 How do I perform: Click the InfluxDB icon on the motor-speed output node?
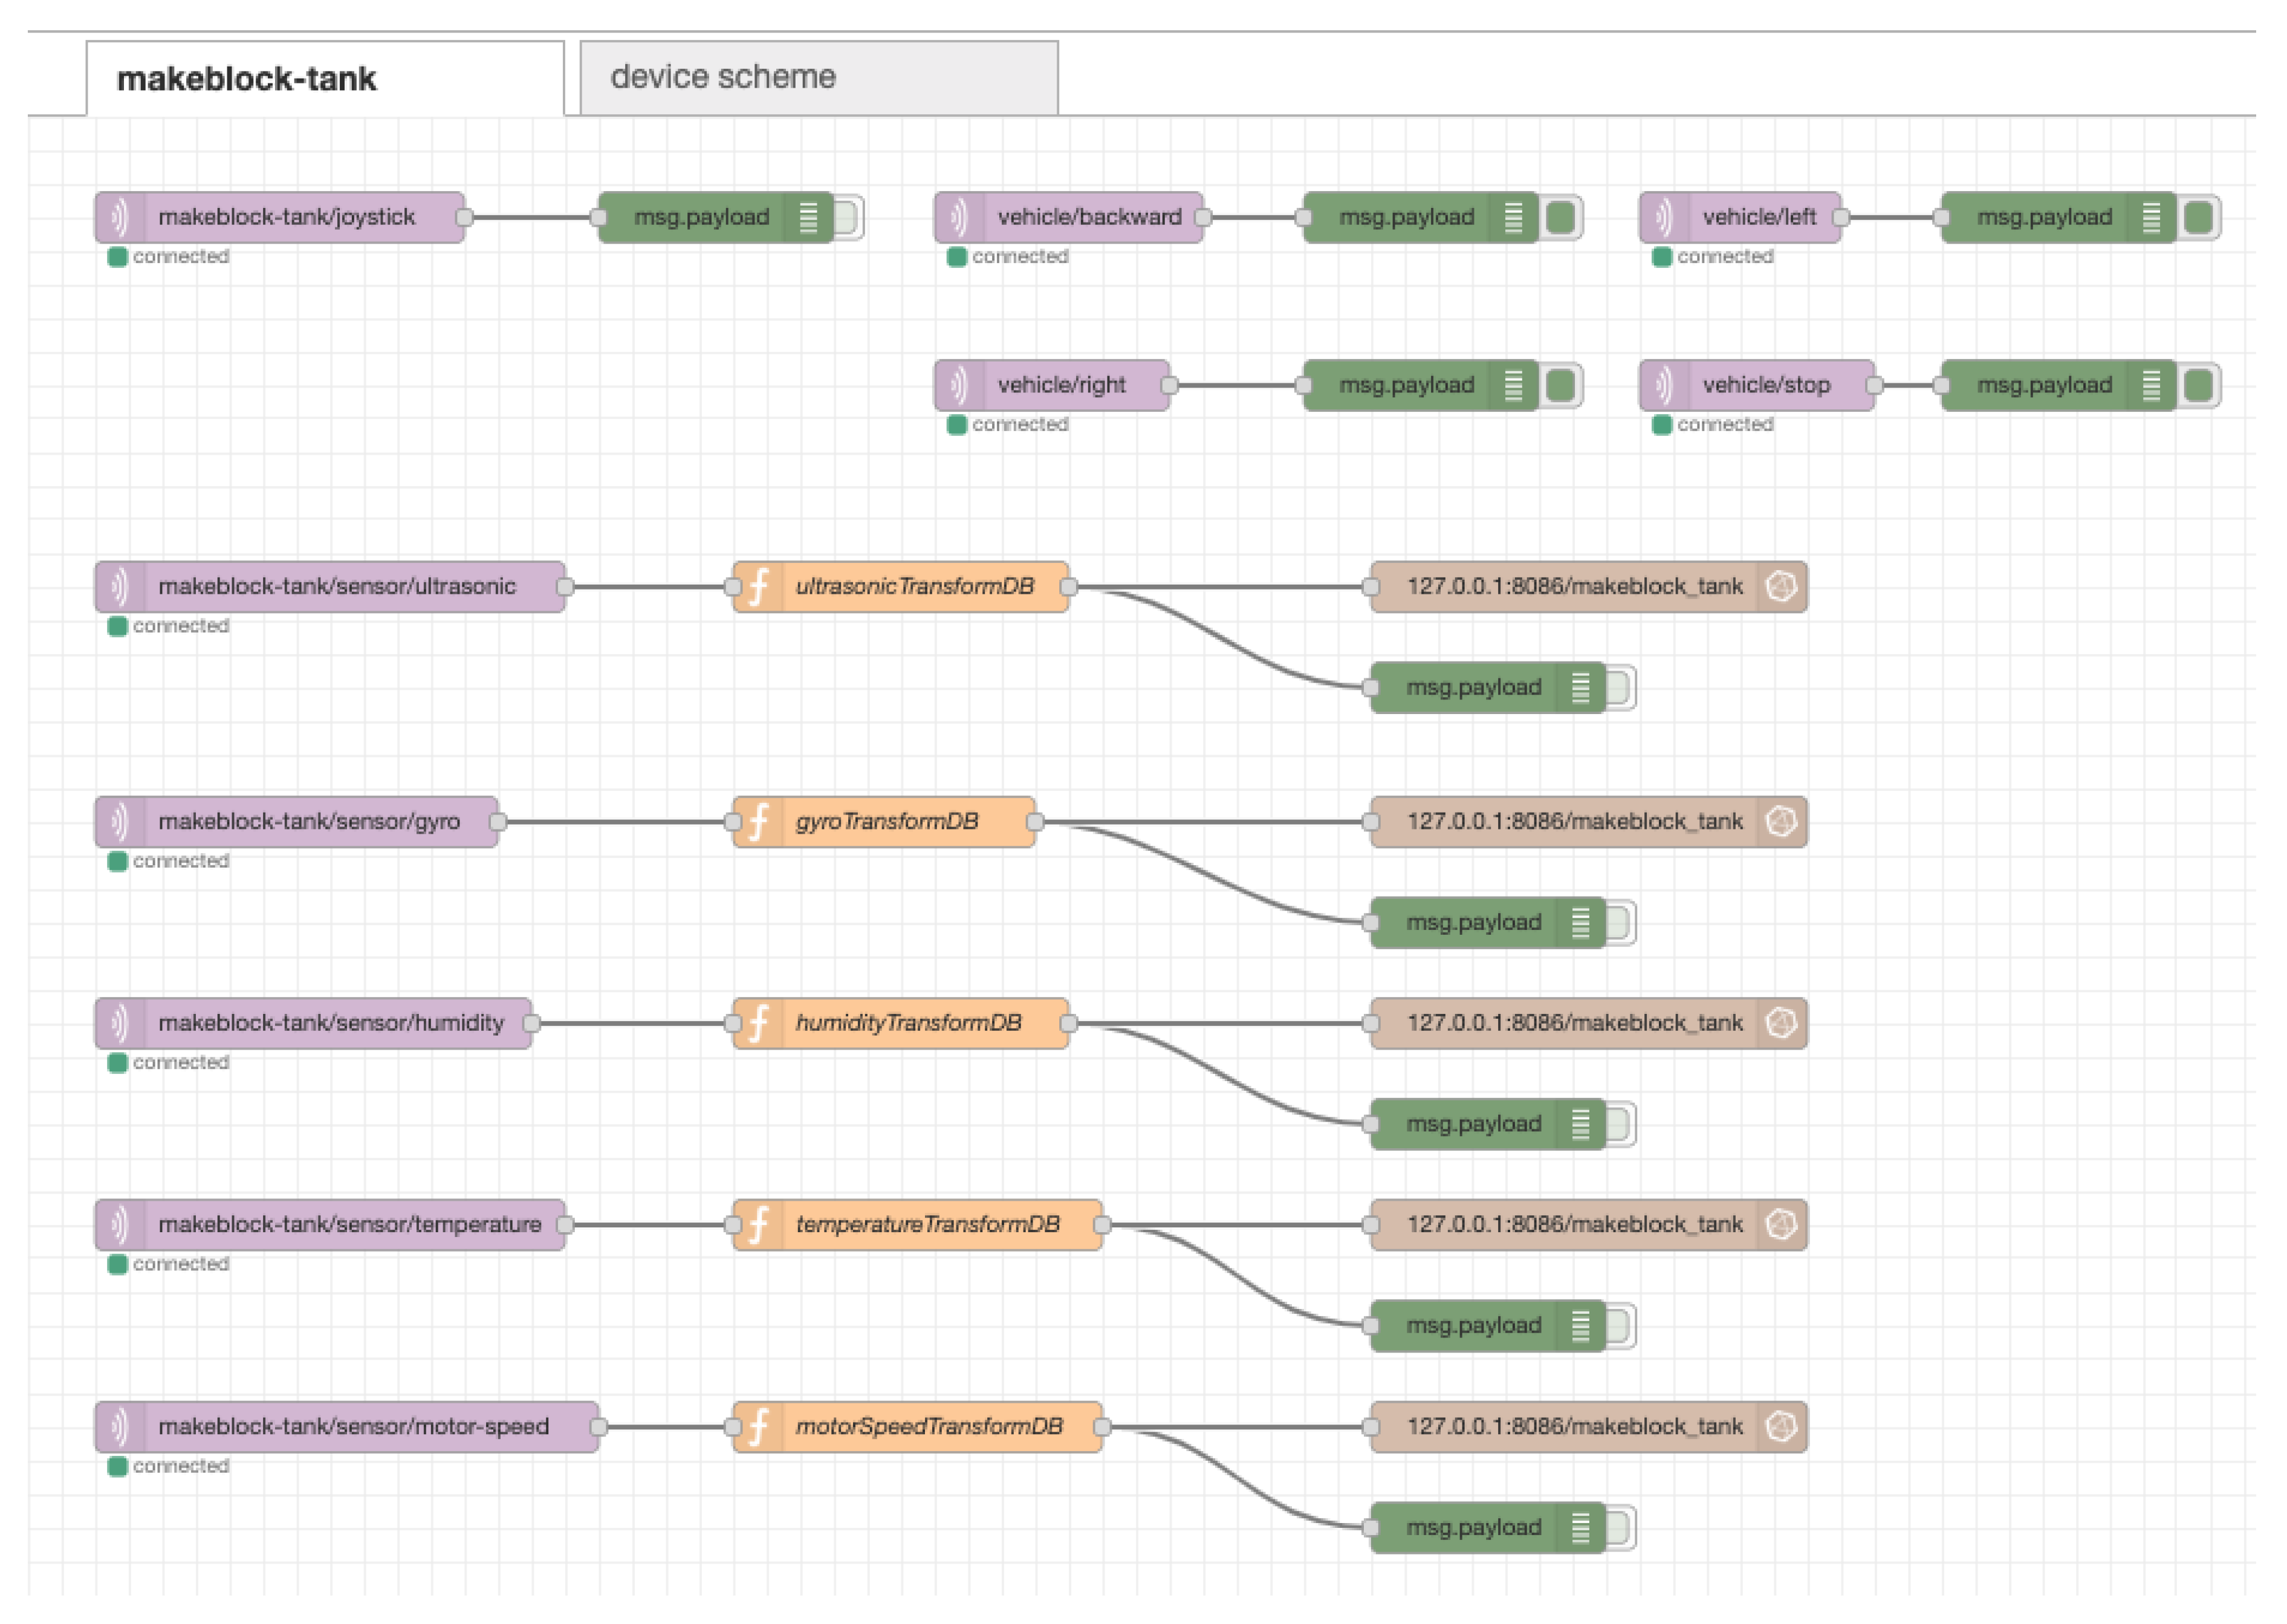point(1781,1427)
